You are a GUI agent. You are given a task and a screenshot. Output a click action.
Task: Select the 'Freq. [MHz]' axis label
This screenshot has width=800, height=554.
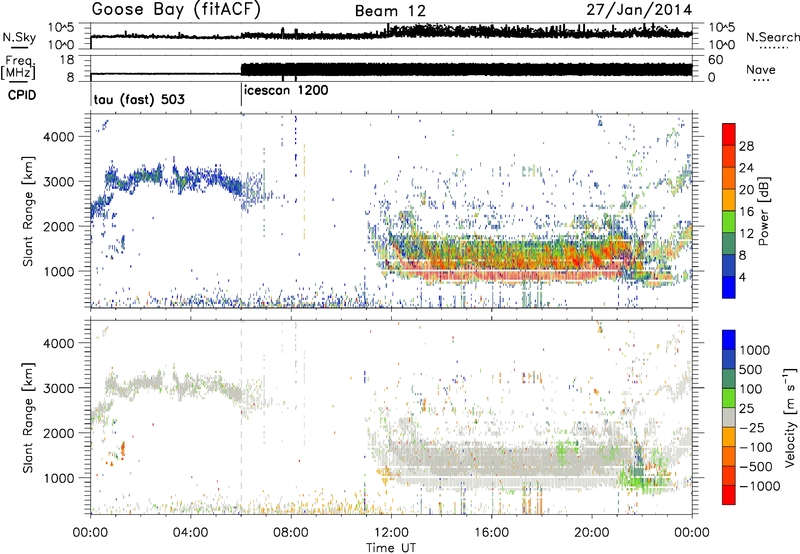click(19, 67)
